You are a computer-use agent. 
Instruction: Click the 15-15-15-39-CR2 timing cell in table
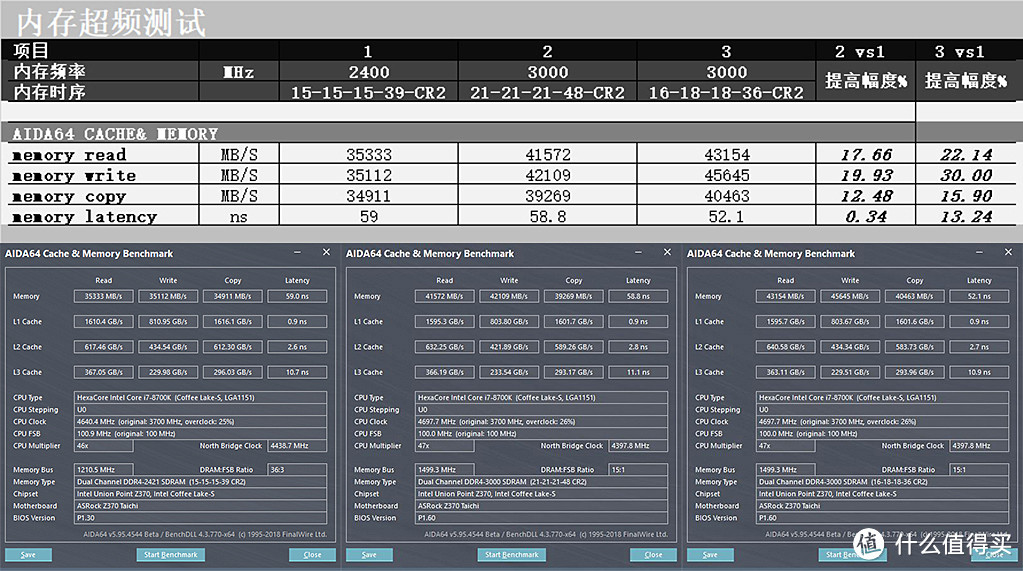click(369, 93)
